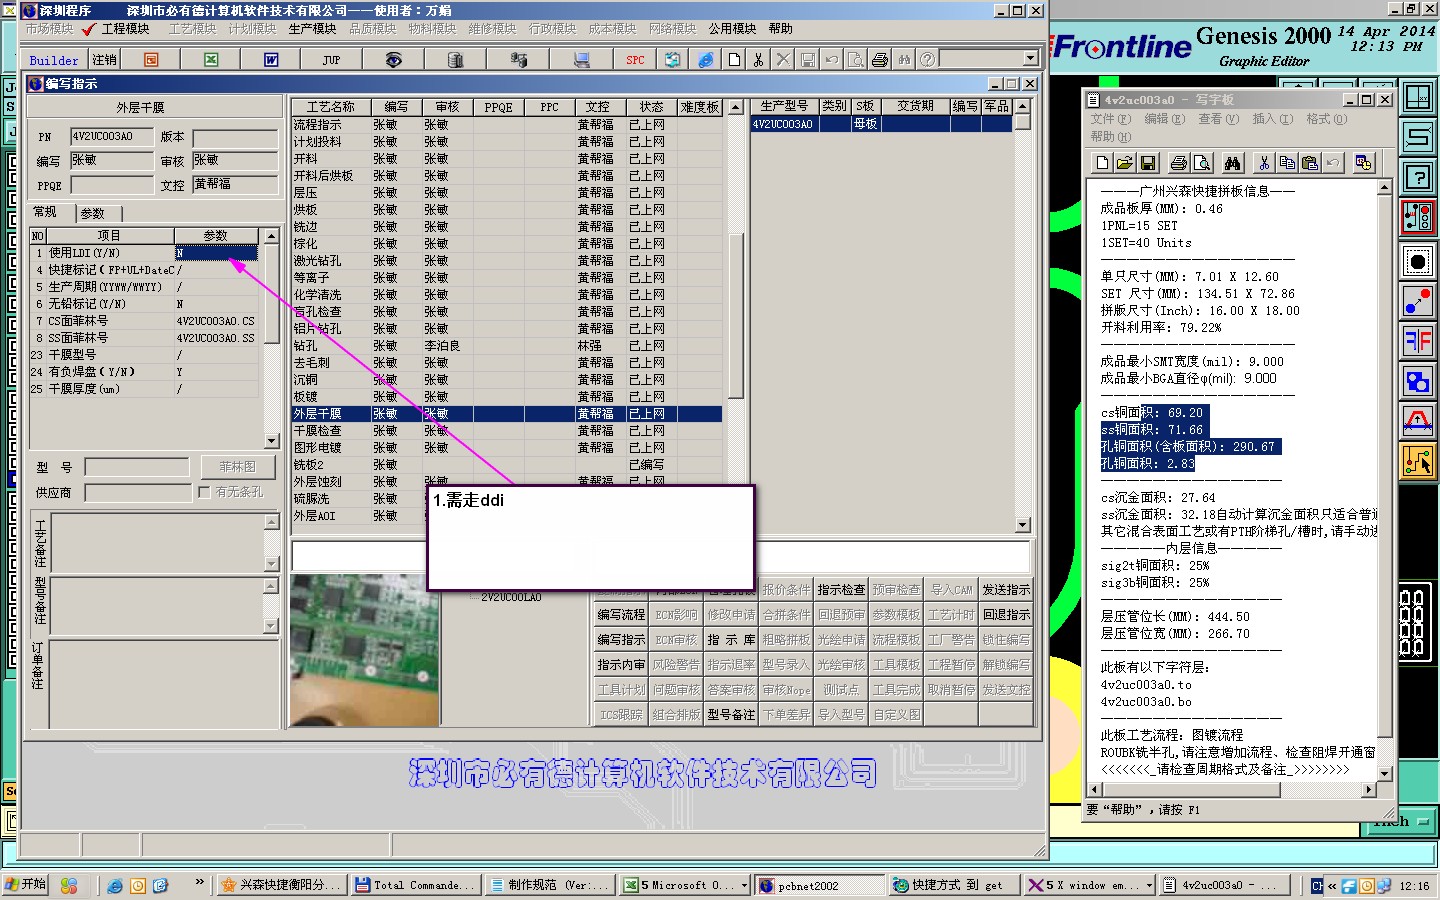Click the Excel export icon in main toolbar
1440x900 pixels.
coord(211,60)
